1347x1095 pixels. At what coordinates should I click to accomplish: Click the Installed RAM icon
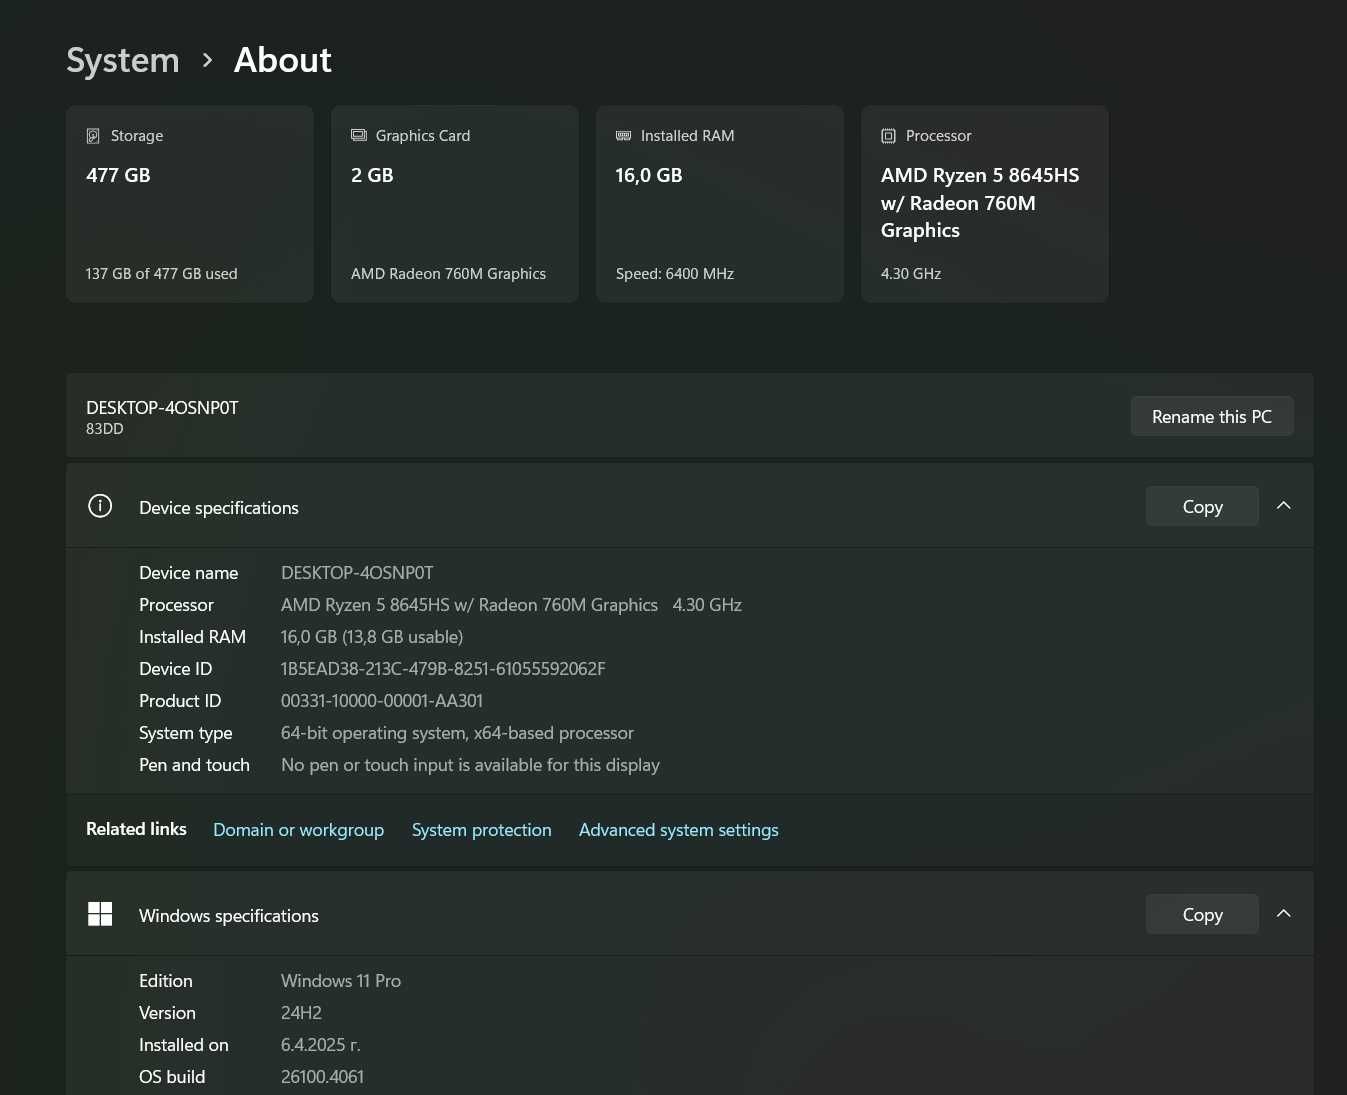pyautogui.click(x=624, y=135)
